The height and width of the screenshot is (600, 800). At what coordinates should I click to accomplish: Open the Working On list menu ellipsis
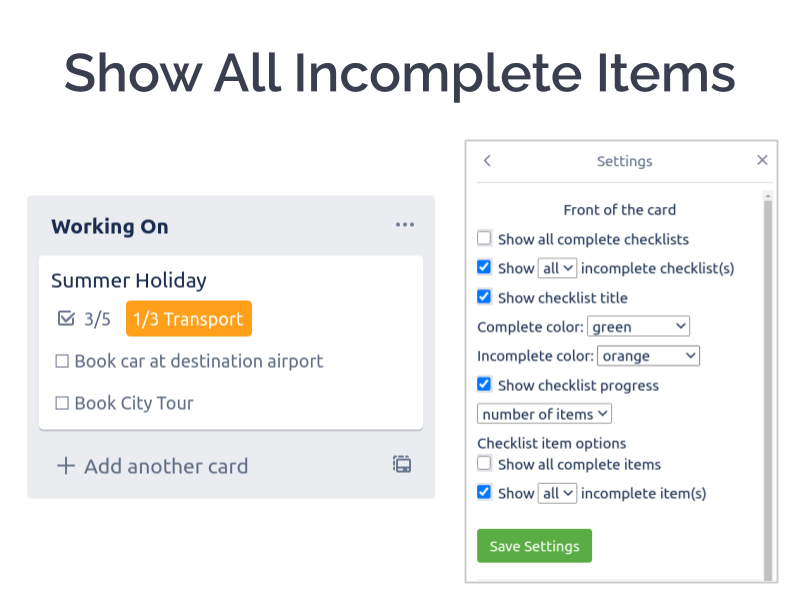pos(405,224)
